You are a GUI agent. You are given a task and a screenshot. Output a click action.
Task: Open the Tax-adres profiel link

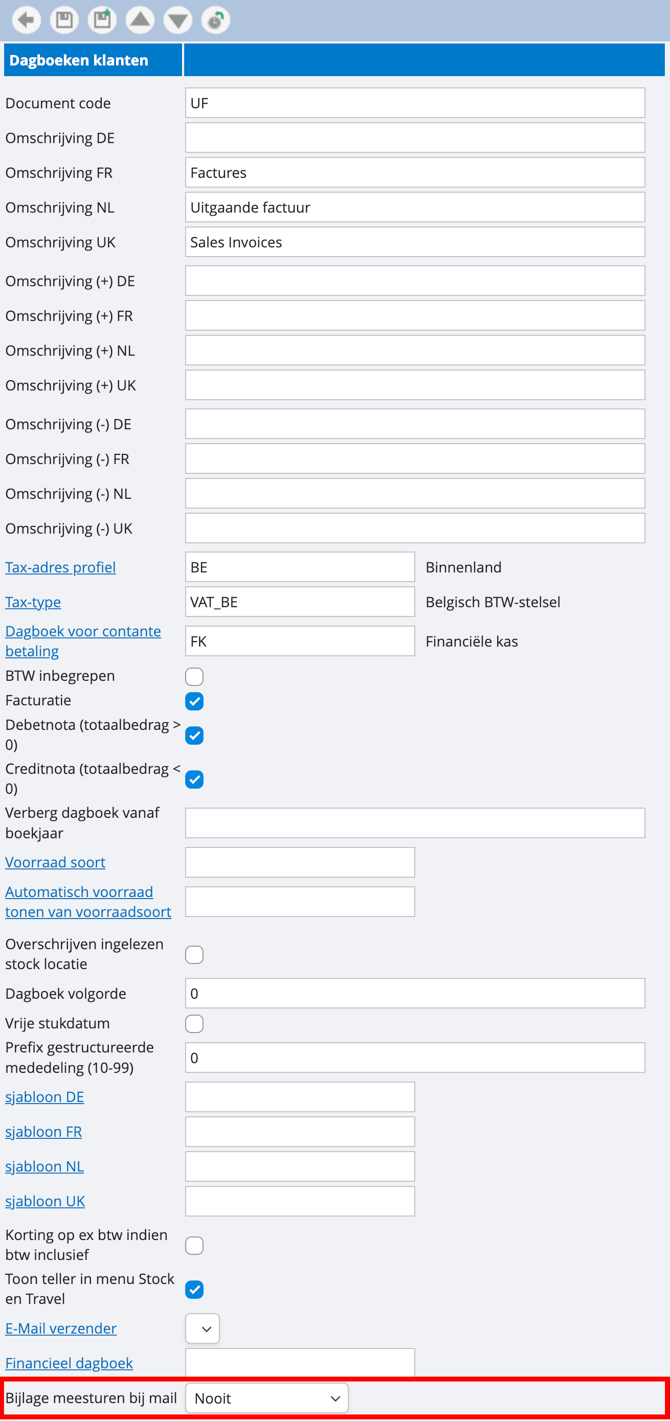[60, 568]
